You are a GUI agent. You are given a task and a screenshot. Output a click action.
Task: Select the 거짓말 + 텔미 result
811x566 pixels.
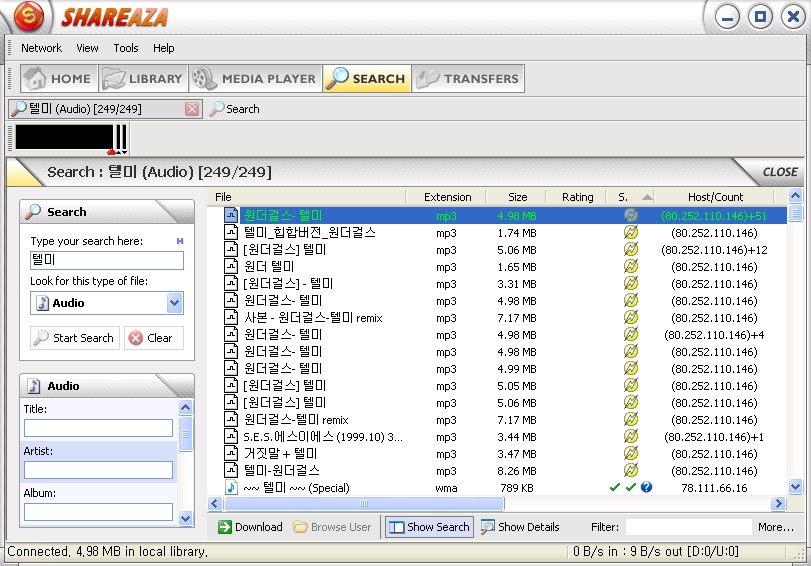(497, 454)
